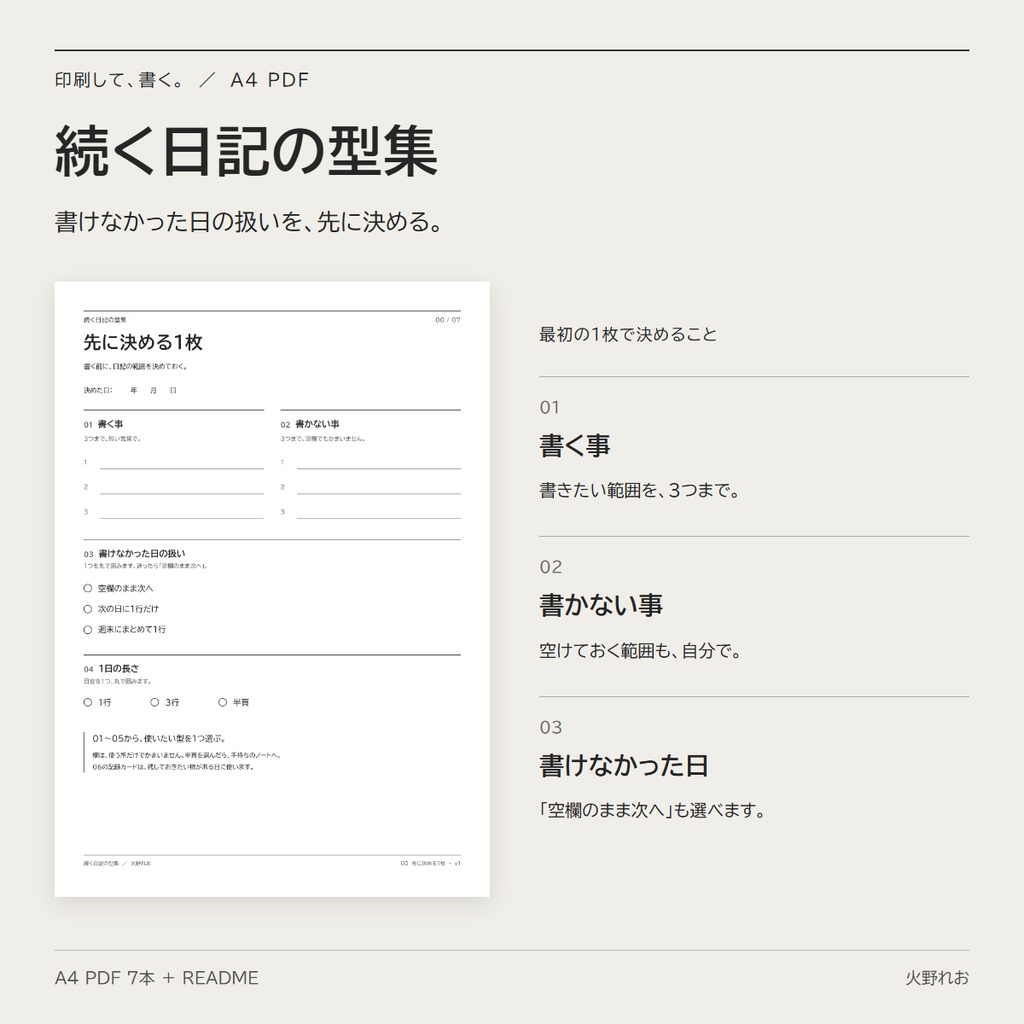Choose the 半頁 length radio circle

[223, 703]
